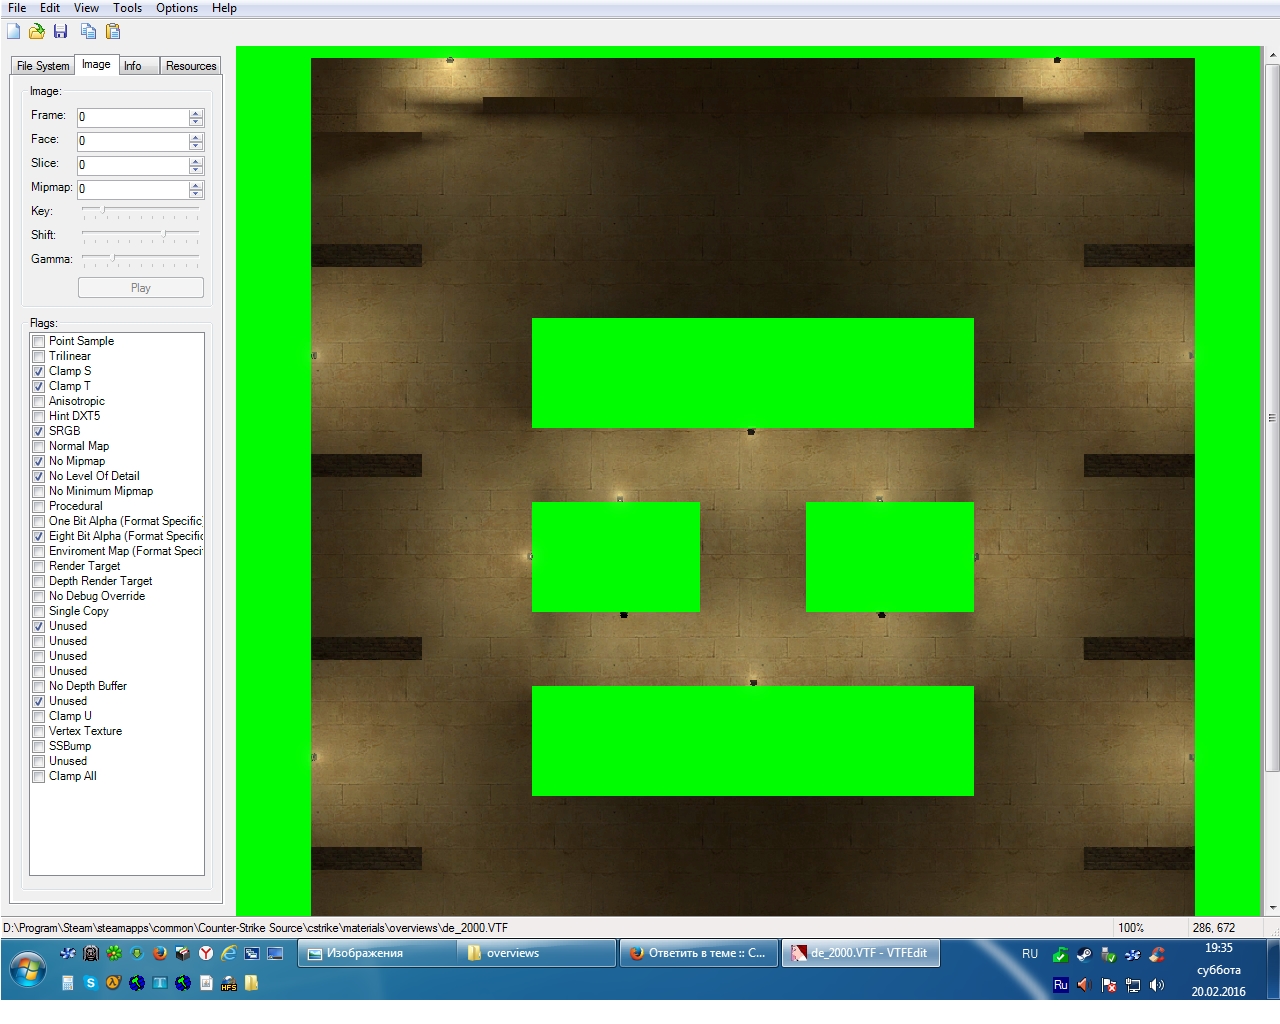This screenshot has height=1024, width=1280.
Task: Check the Normal Map flag
Action: [x=38, y=447]
